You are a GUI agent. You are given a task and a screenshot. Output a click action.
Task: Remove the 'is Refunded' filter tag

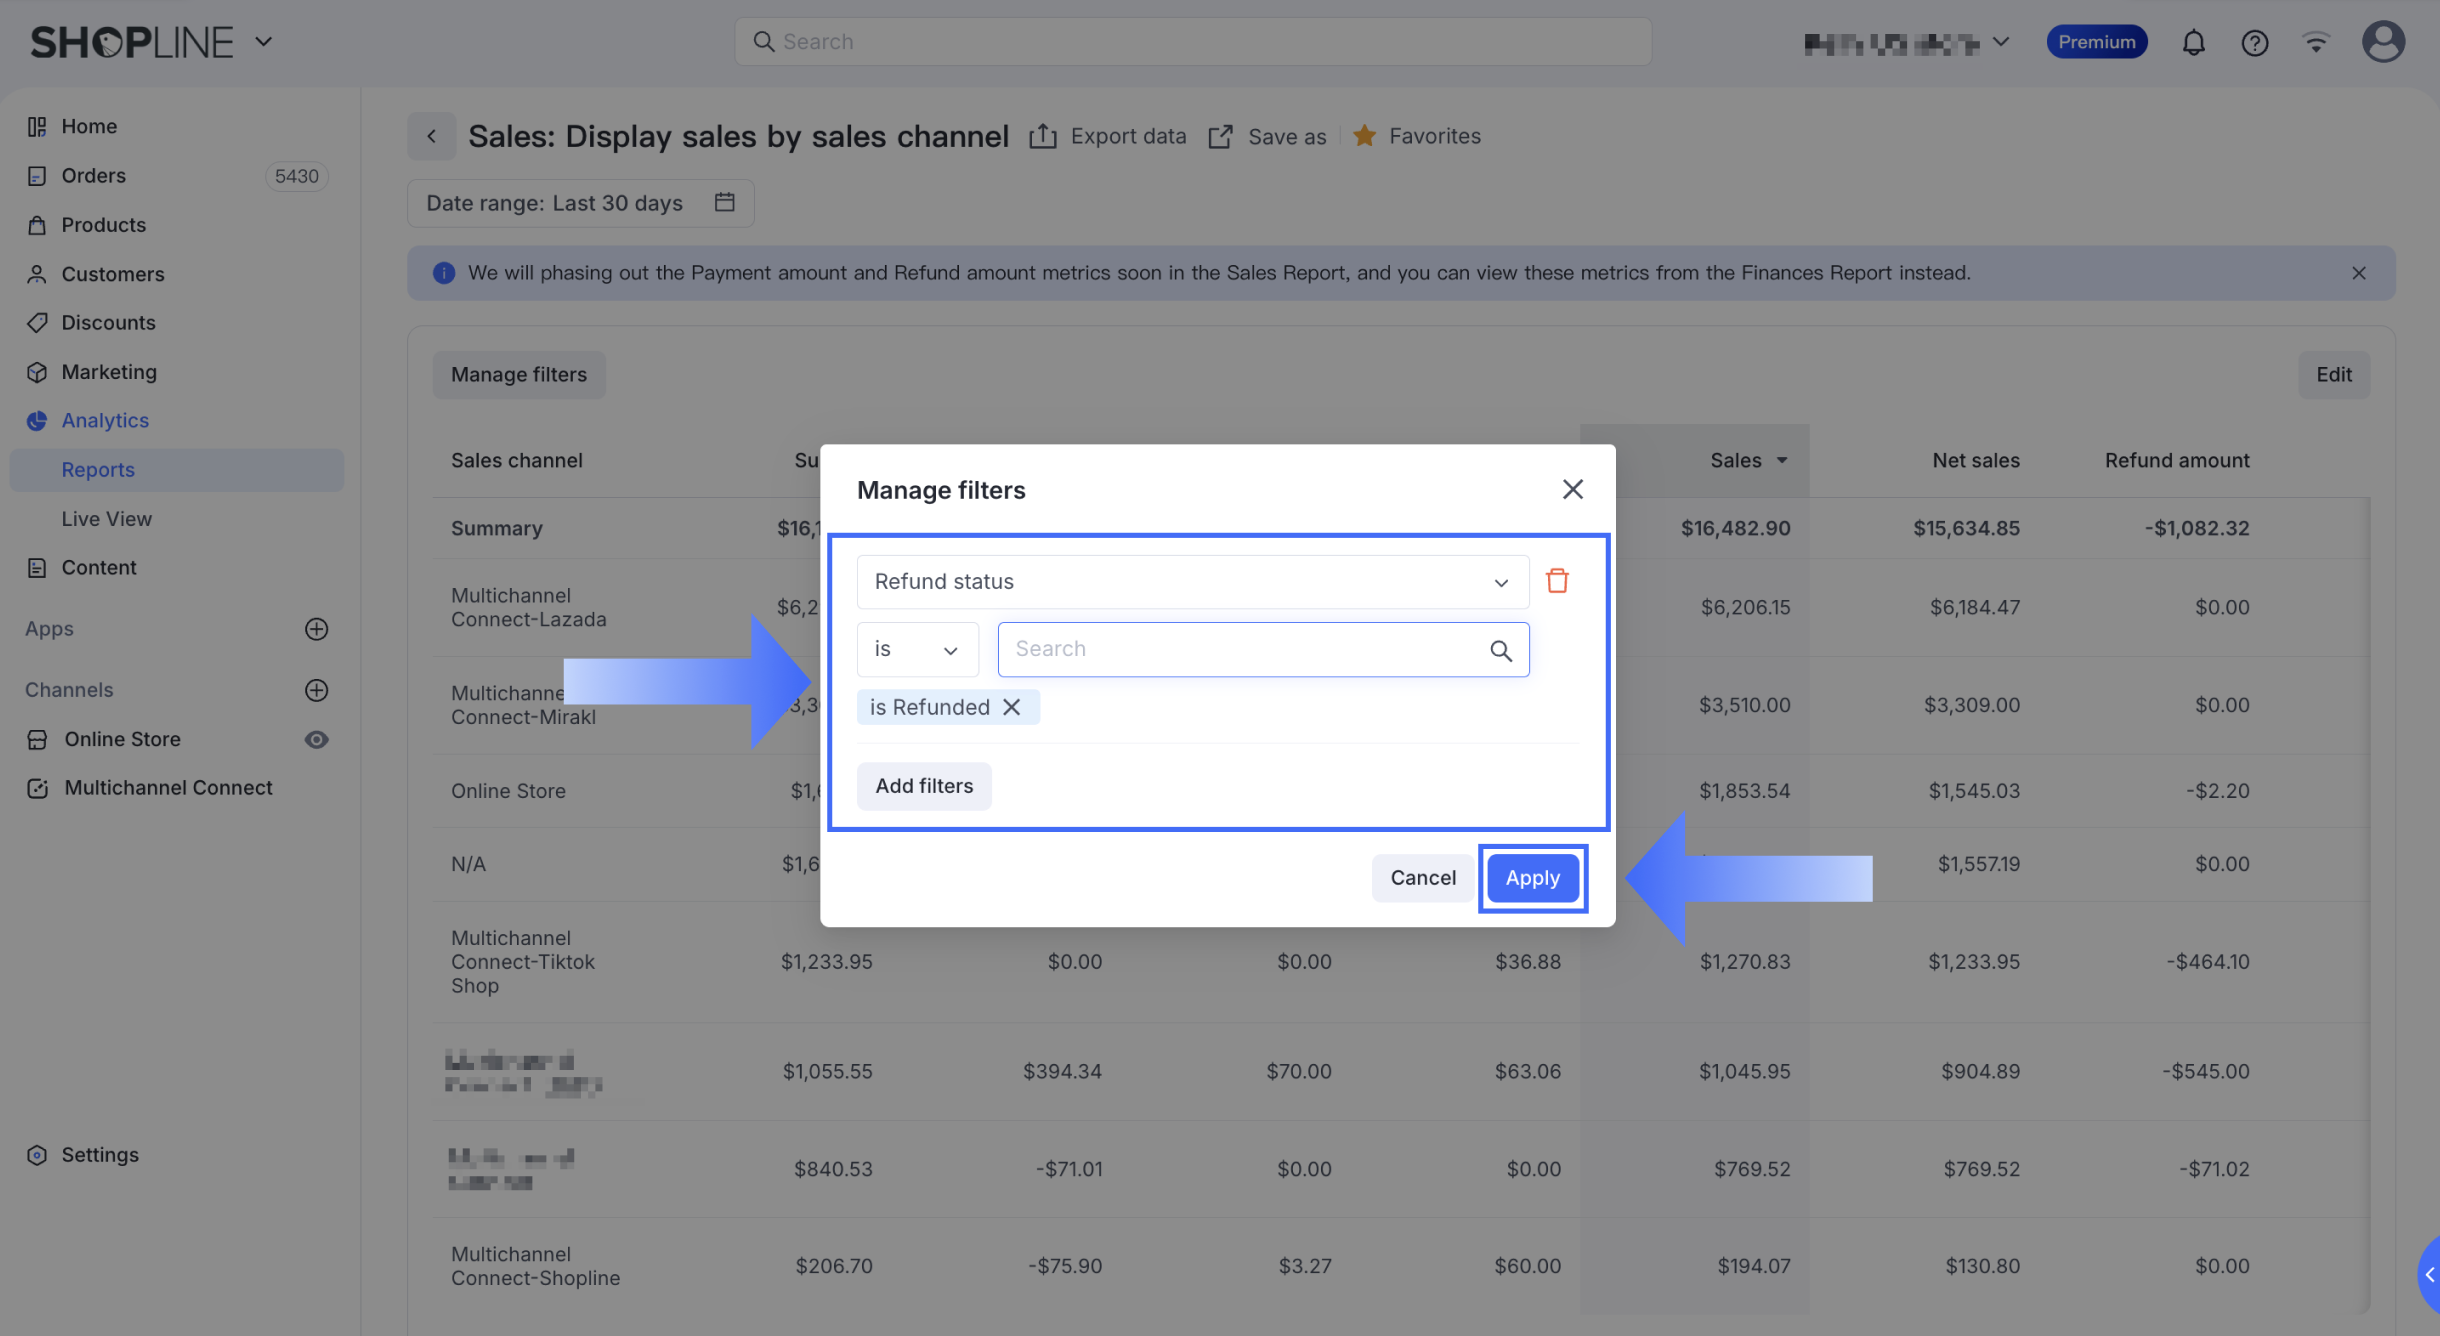1012,707
